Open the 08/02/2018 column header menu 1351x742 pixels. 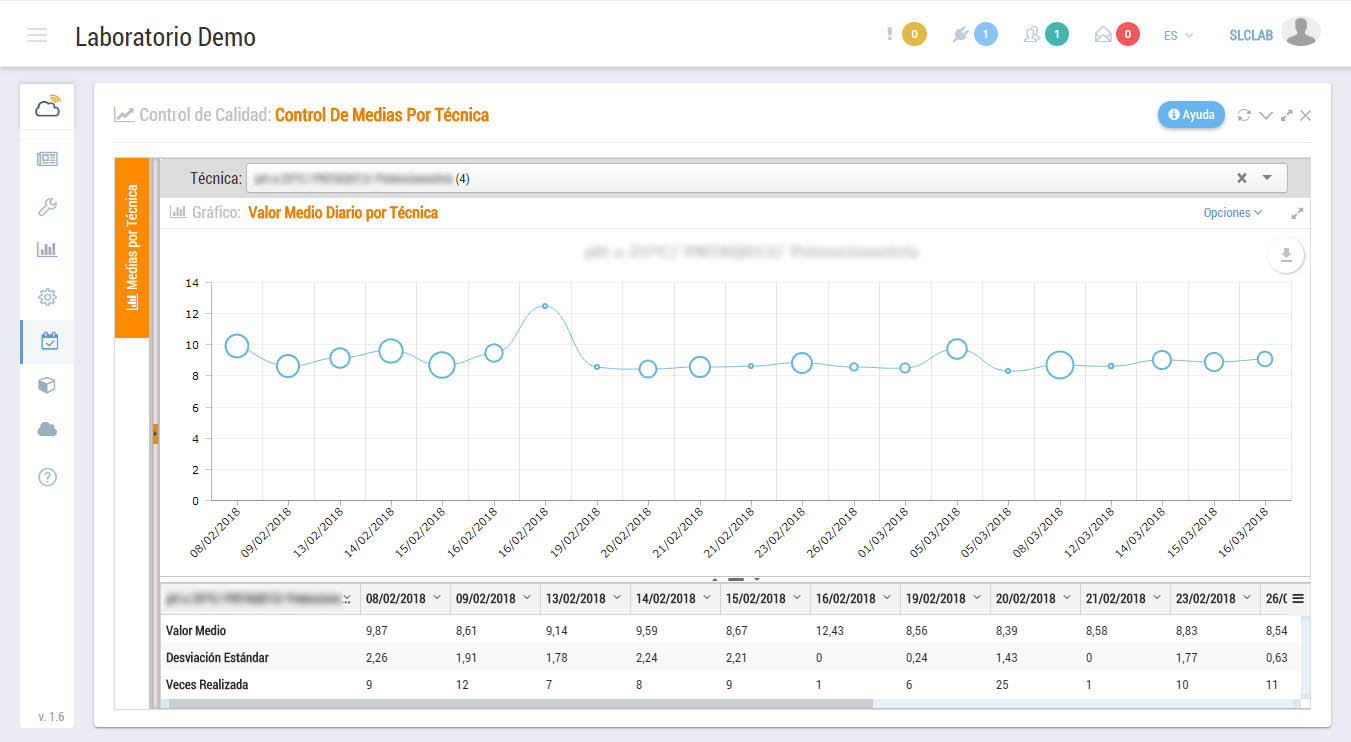click(x=436, y=598)
